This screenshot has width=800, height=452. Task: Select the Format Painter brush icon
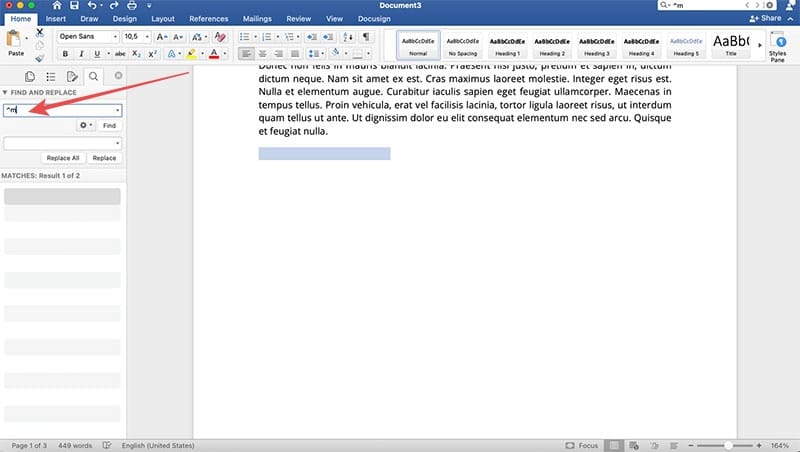(x=40, y=58)
